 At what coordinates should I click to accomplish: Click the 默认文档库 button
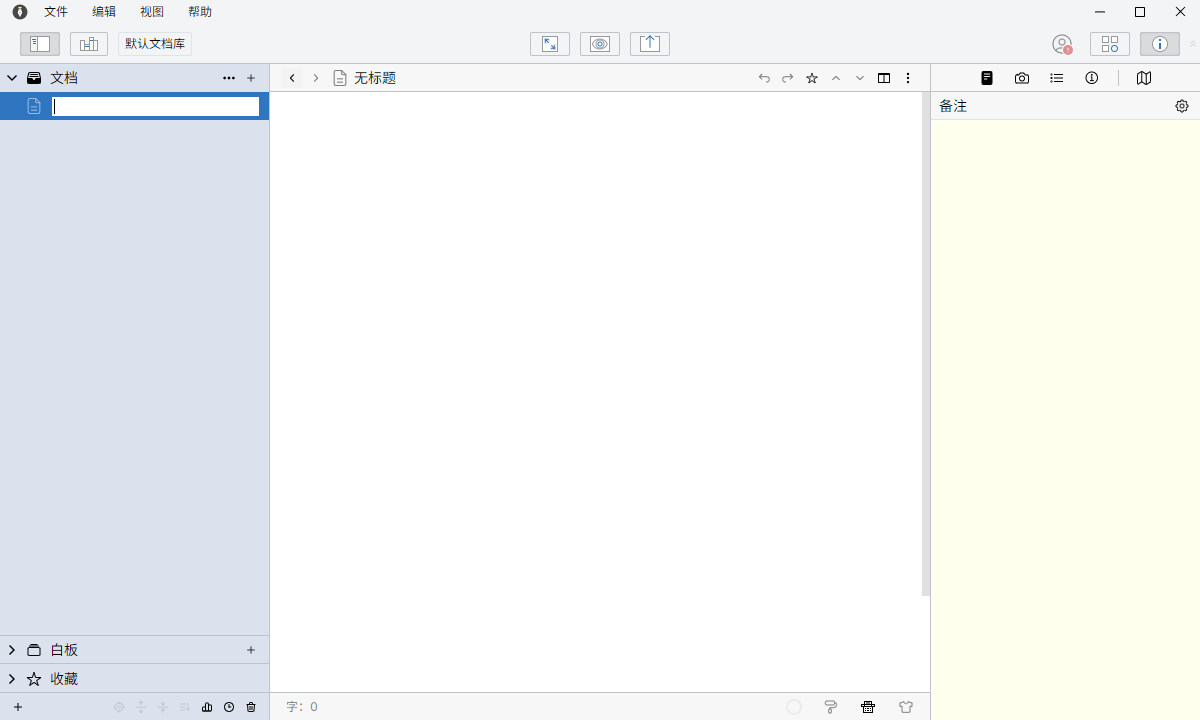point(155,44)
